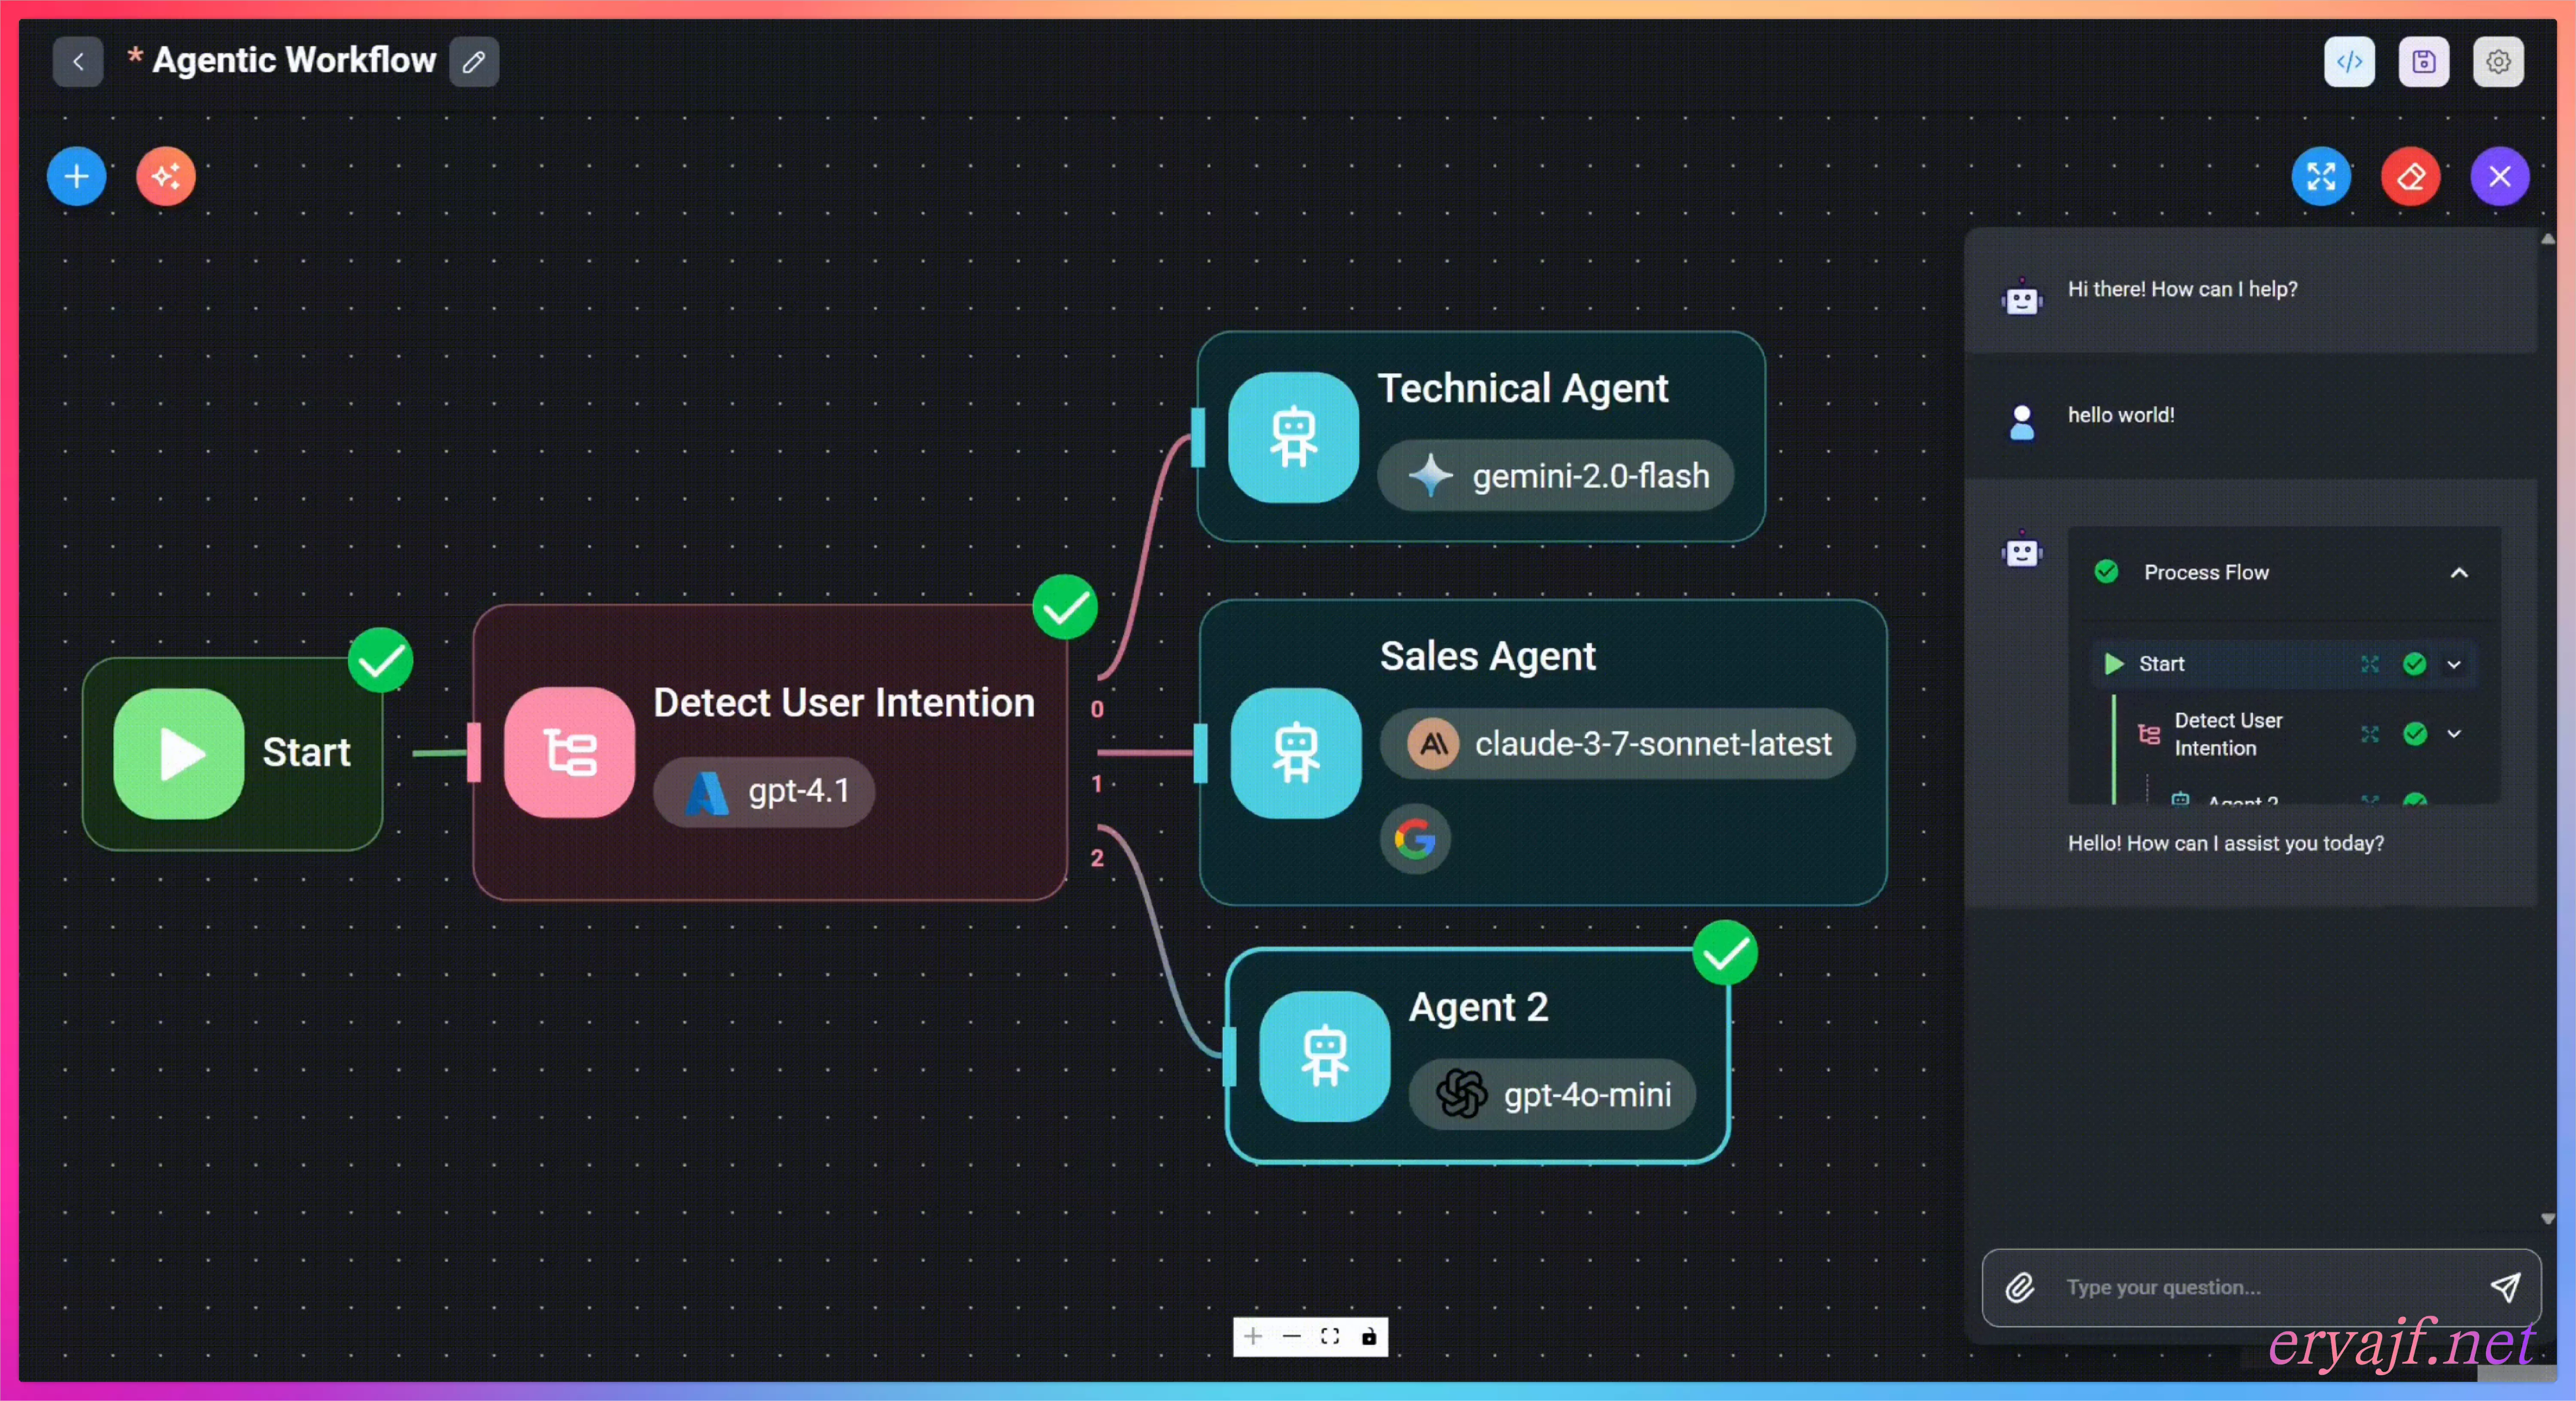
Task: Open the code view icon
Action: click(x=2349, y=62)
